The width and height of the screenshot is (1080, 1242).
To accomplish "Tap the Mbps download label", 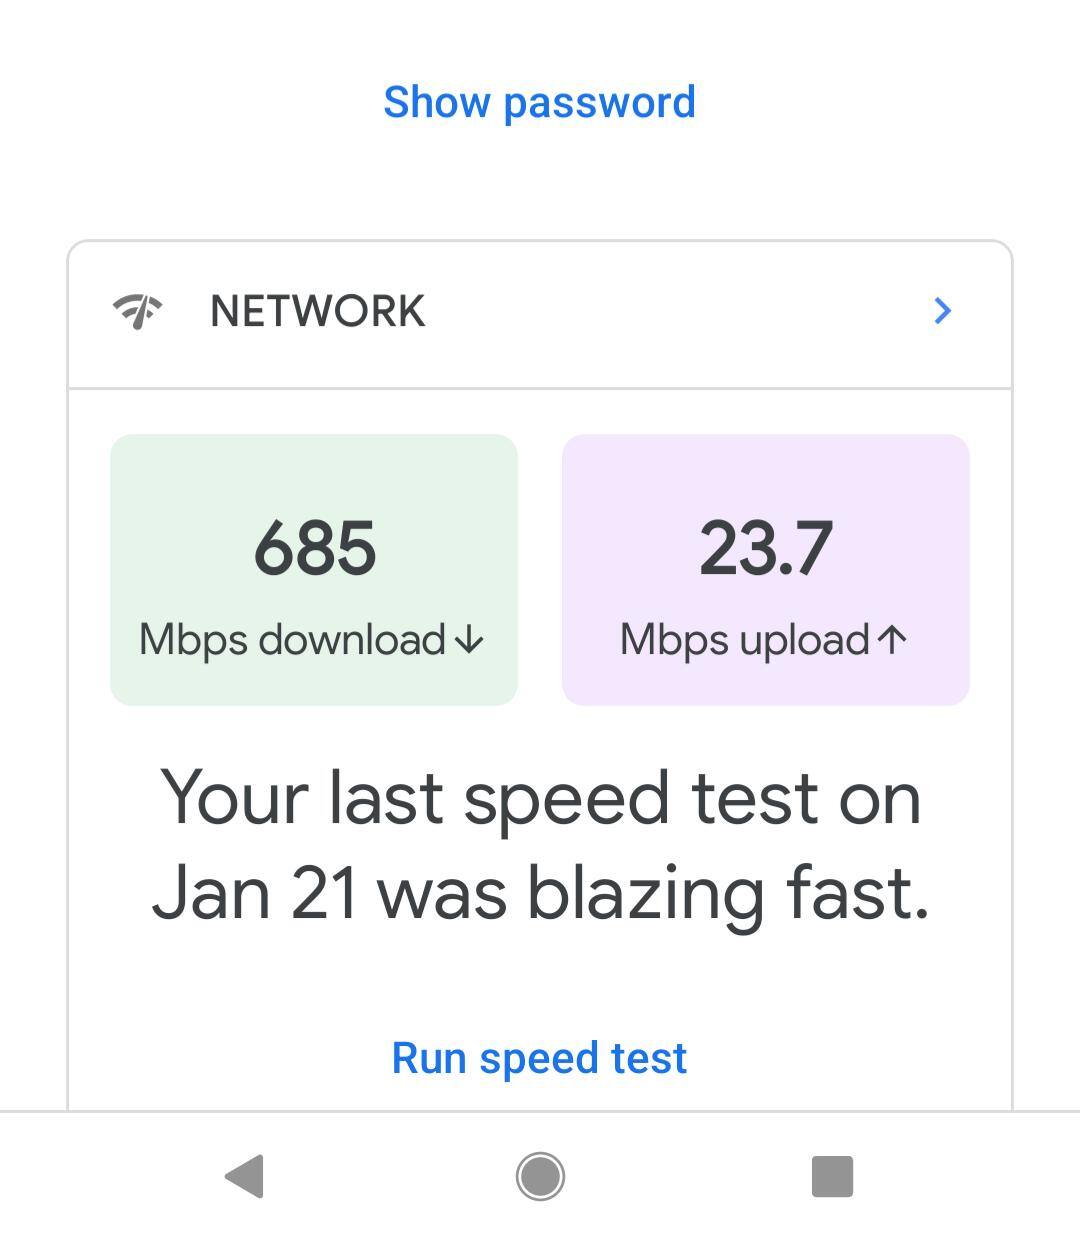I will click(x=292, y=640).
